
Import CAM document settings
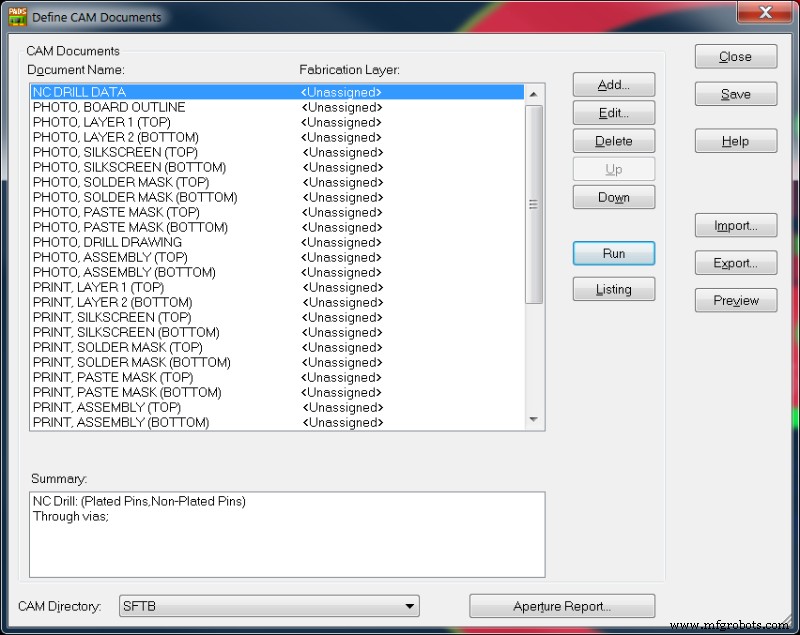(x=735, y=225)
